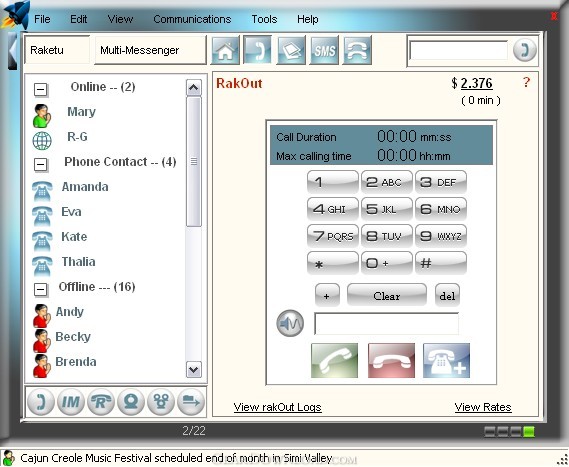Click the left collapse arrow handle
The height and width of the screenshot is (467, 569).
12,51
